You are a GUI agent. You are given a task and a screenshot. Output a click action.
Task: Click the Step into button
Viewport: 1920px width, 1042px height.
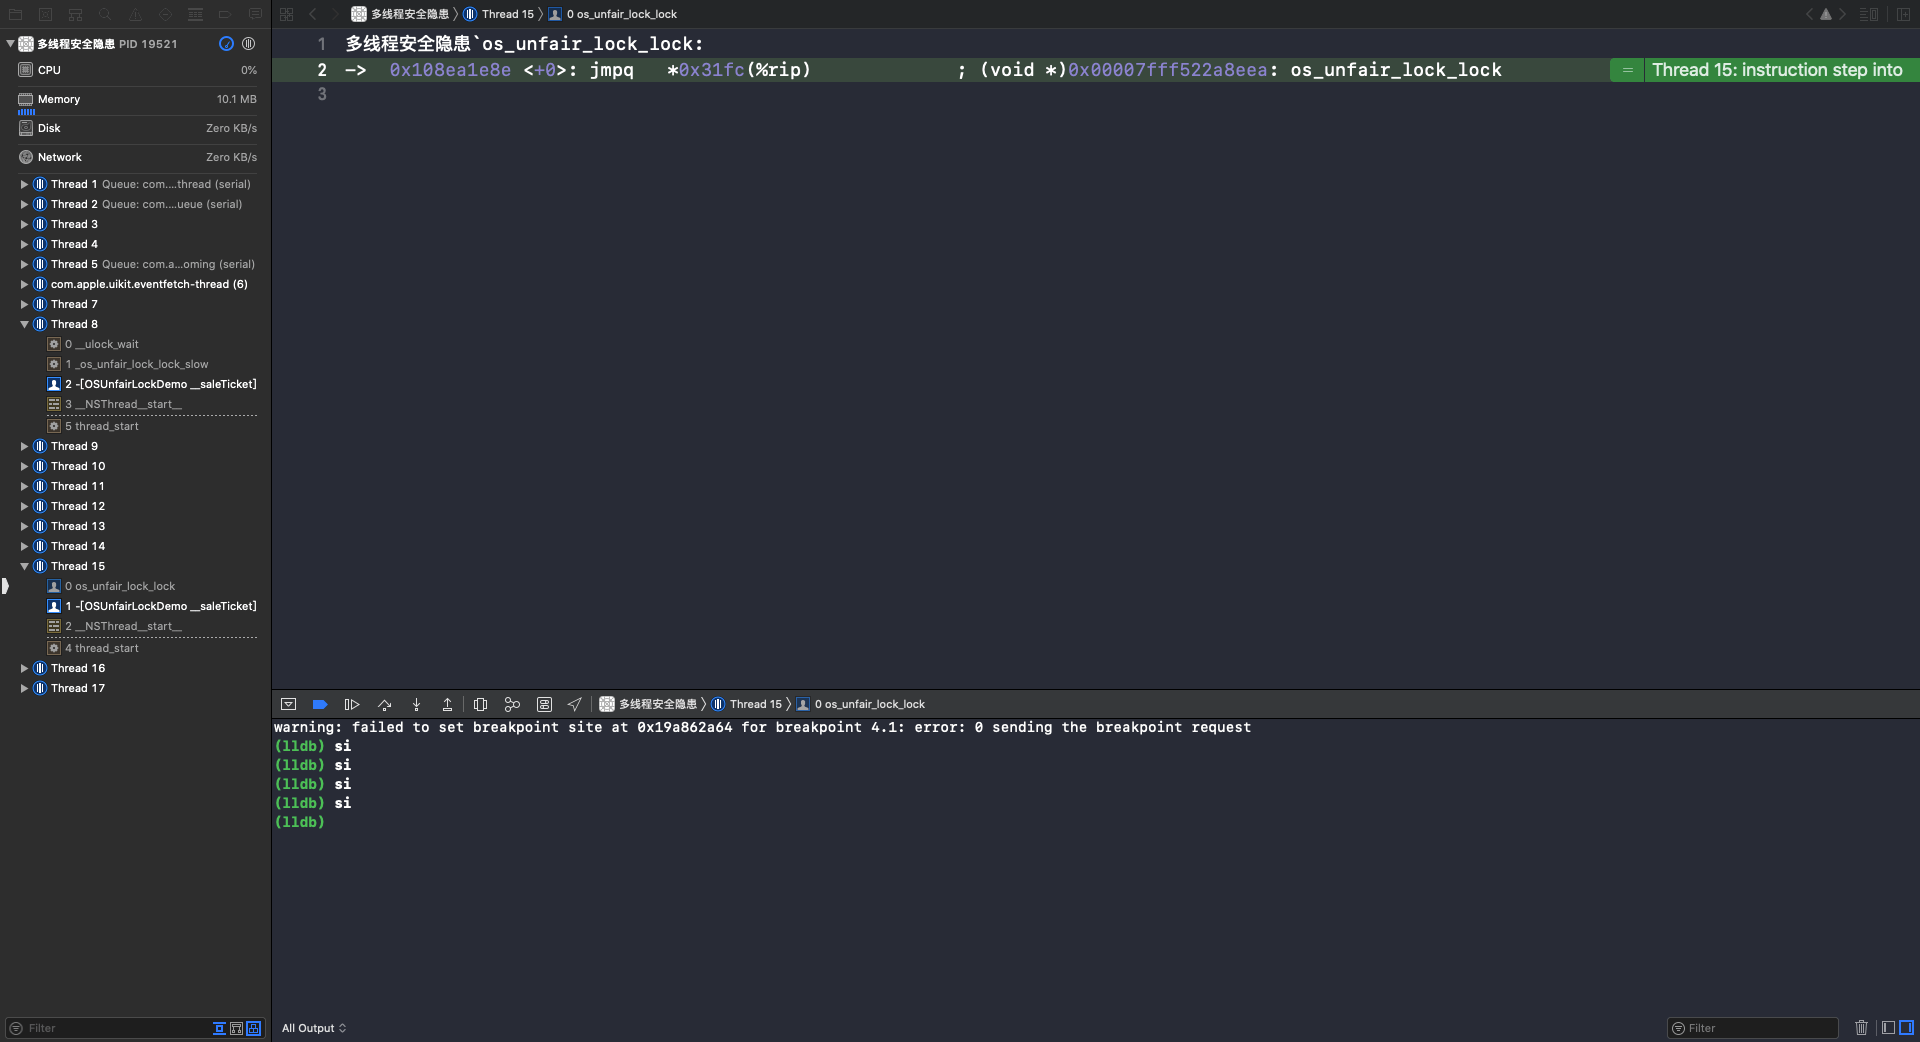click(416, 704)
